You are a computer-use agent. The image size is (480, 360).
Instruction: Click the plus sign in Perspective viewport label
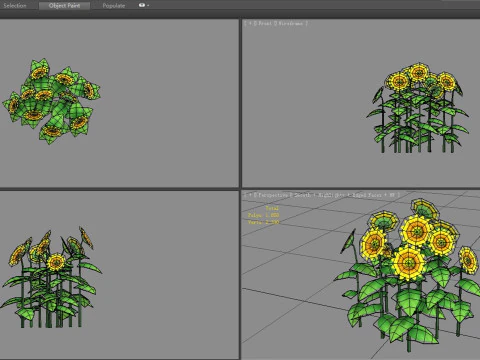[x=250, y=195]
